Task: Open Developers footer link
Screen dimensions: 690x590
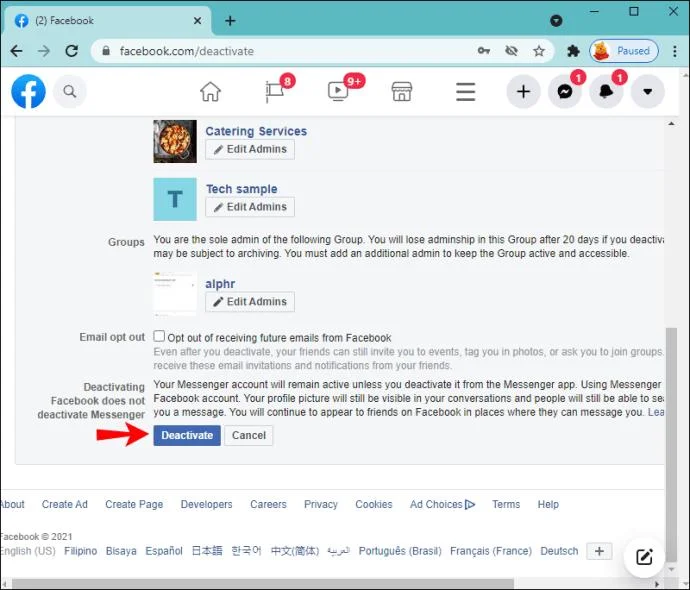Action: pos(206,504)
